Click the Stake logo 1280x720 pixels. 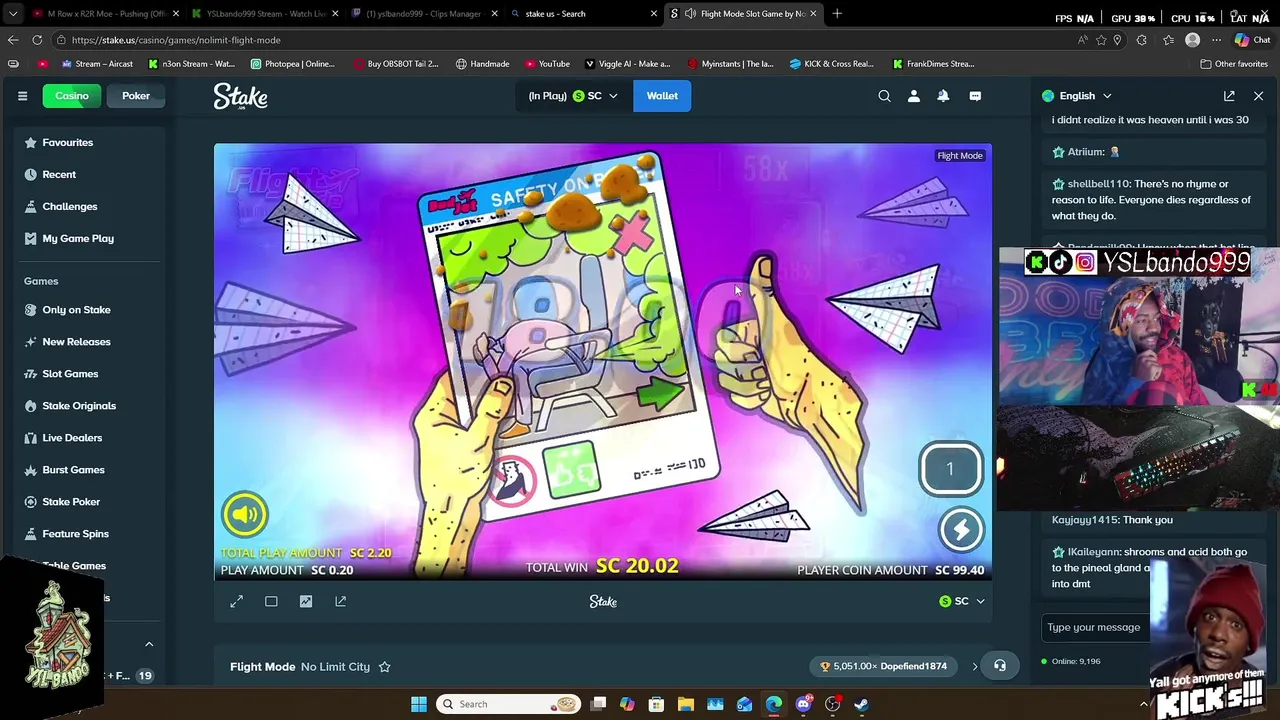240,96
